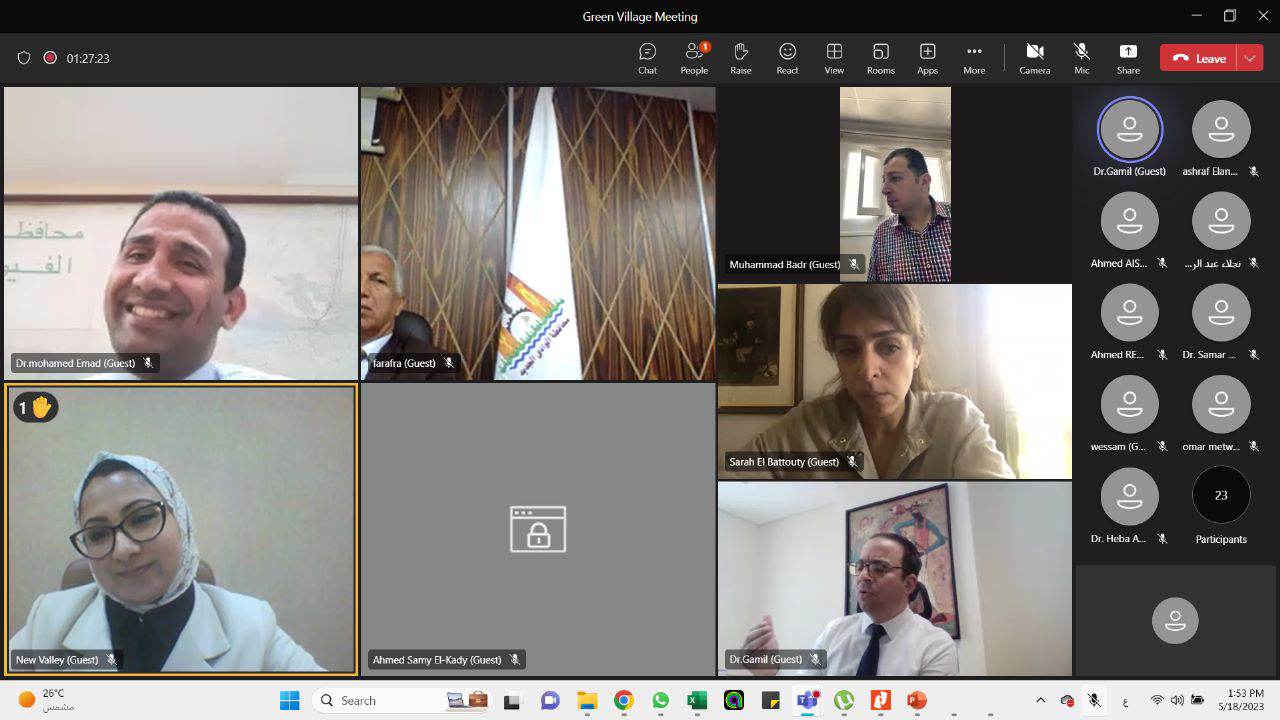Viewport: 1280px width, 720px height.
Task: Open breakout Rooms
Action: (880, 58)
